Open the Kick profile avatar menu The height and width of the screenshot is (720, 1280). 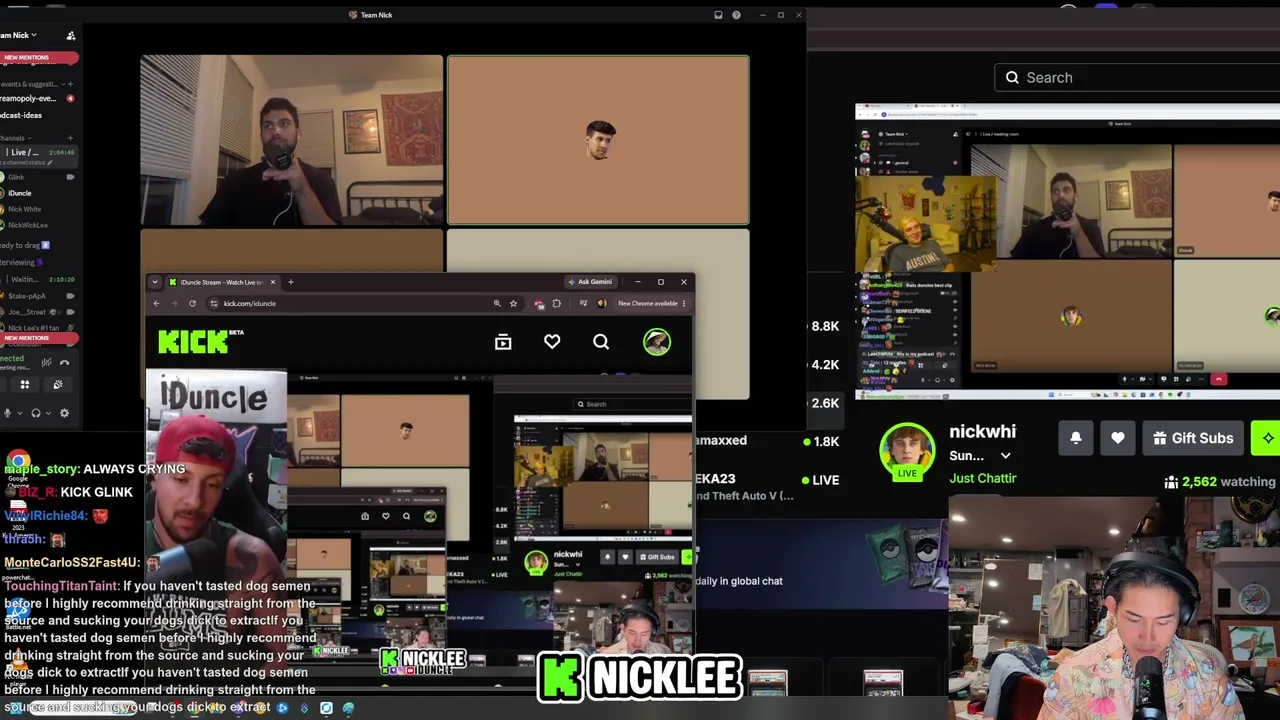(x=656, y=342)
